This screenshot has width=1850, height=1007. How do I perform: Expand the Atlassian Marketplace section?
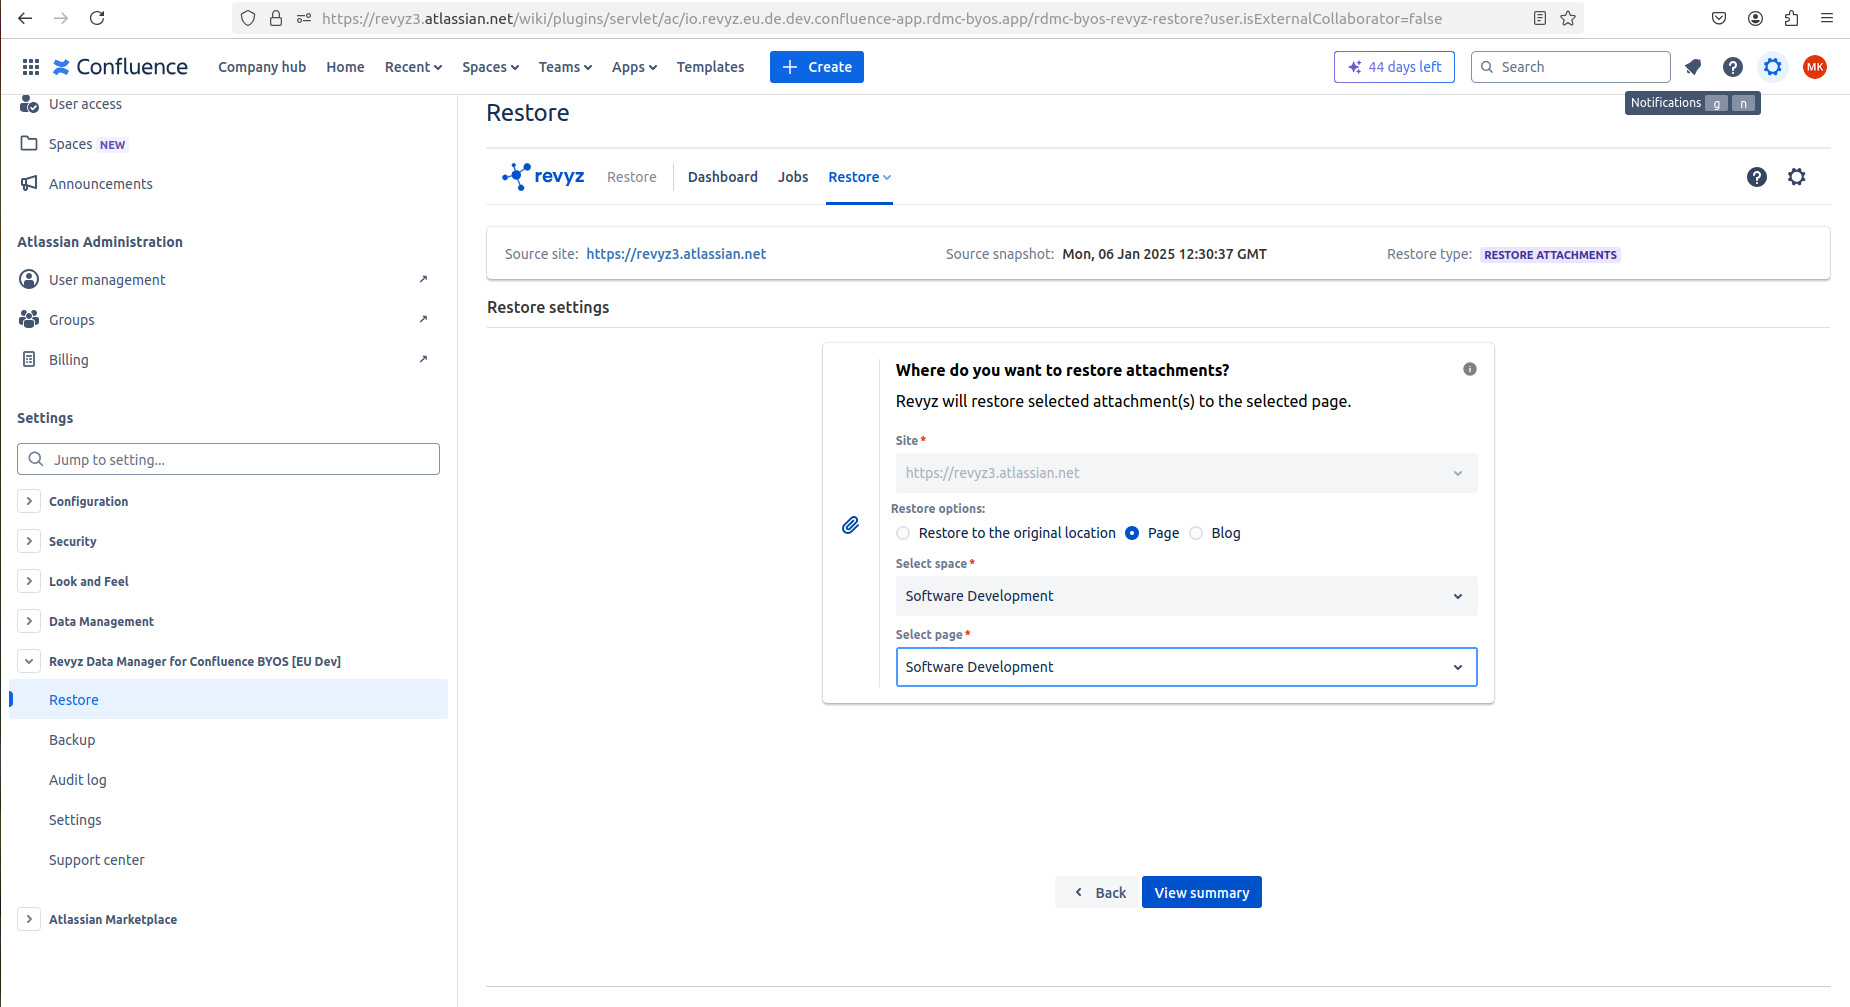[29, 919]
